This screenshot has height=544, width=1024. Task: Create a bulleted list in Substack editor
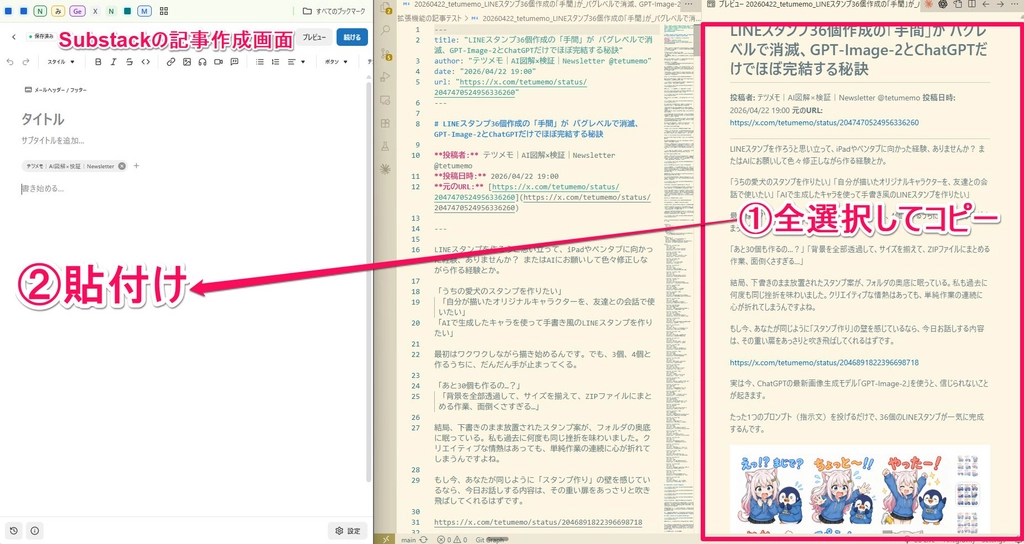coord(260,62)
